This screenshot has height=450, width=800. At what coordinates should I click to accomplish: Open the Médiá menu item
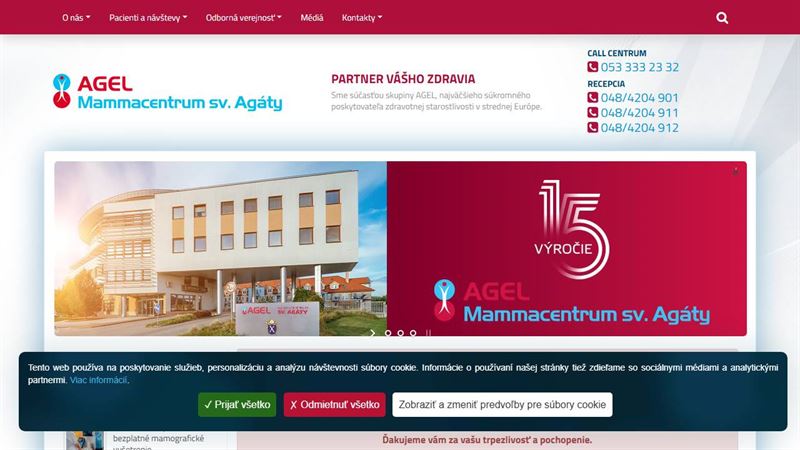[x=312, y=17]
